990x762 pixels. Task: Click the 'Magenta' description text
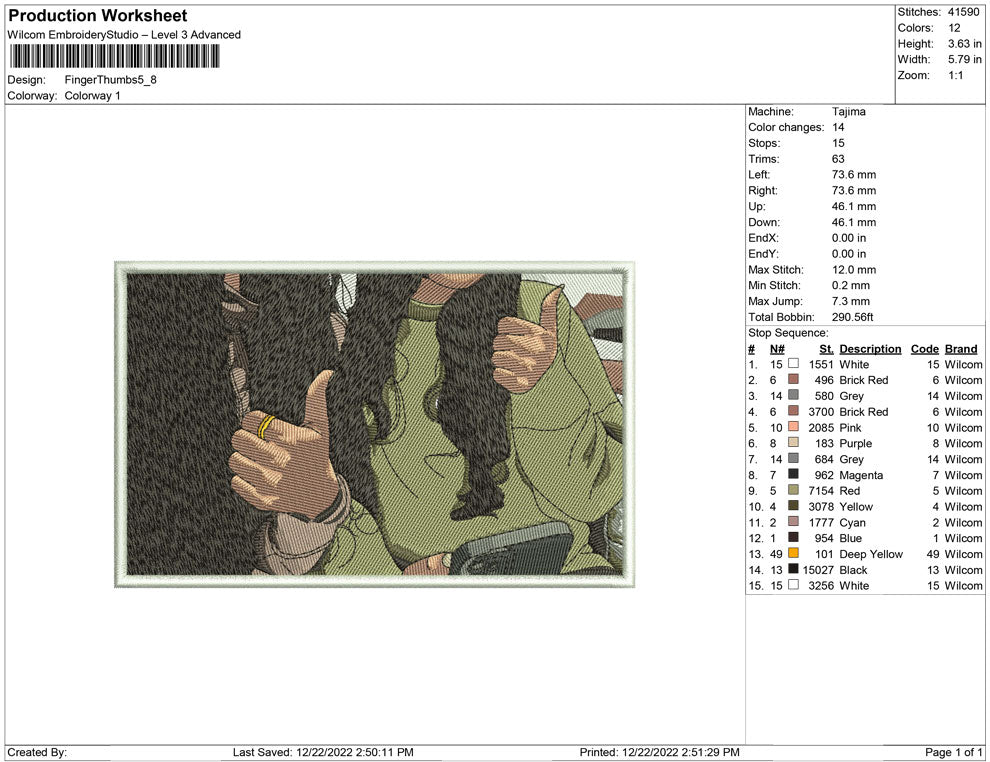(x=861, y=475)
